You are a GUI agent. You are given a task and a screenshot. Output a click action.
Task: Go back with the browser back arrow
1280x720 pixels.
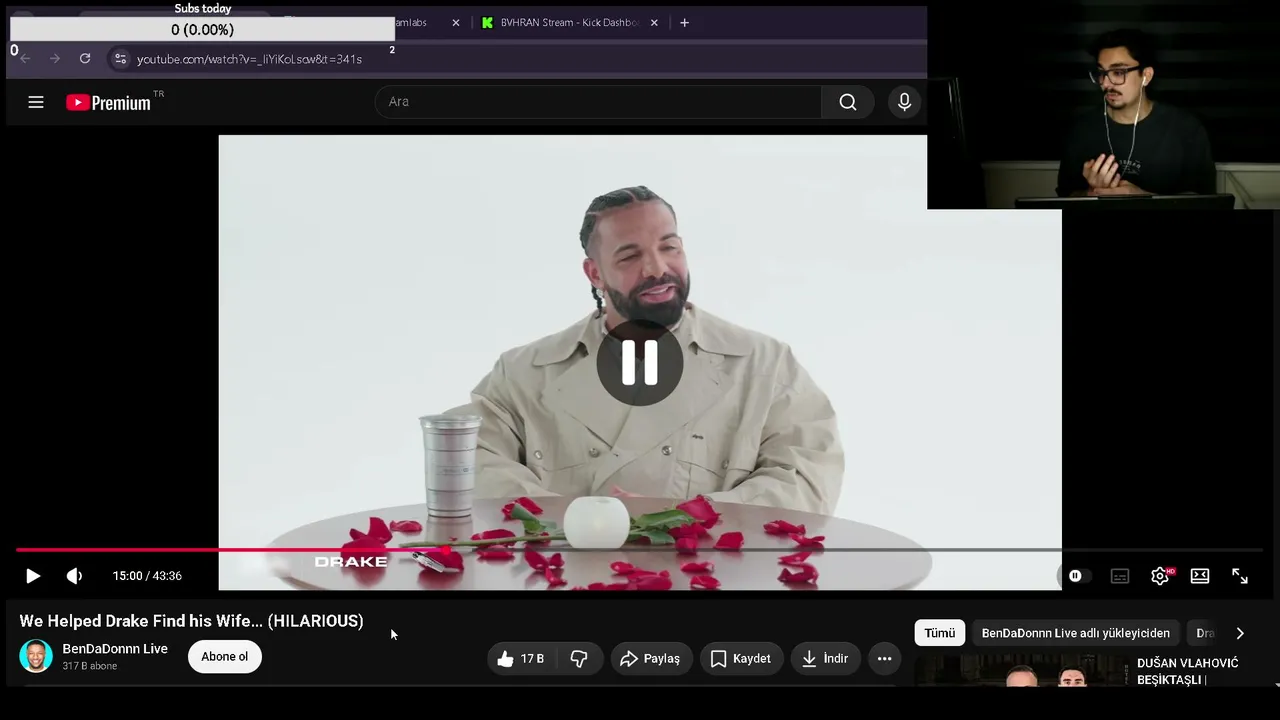point(25,59)
